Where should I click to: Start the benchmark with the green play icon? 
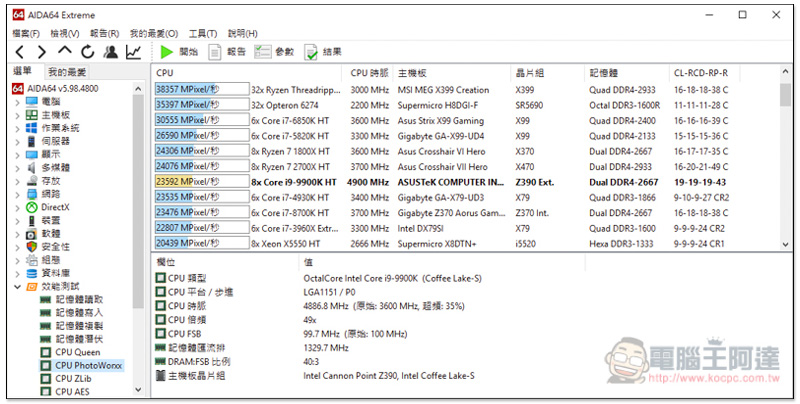coord(166,52)
